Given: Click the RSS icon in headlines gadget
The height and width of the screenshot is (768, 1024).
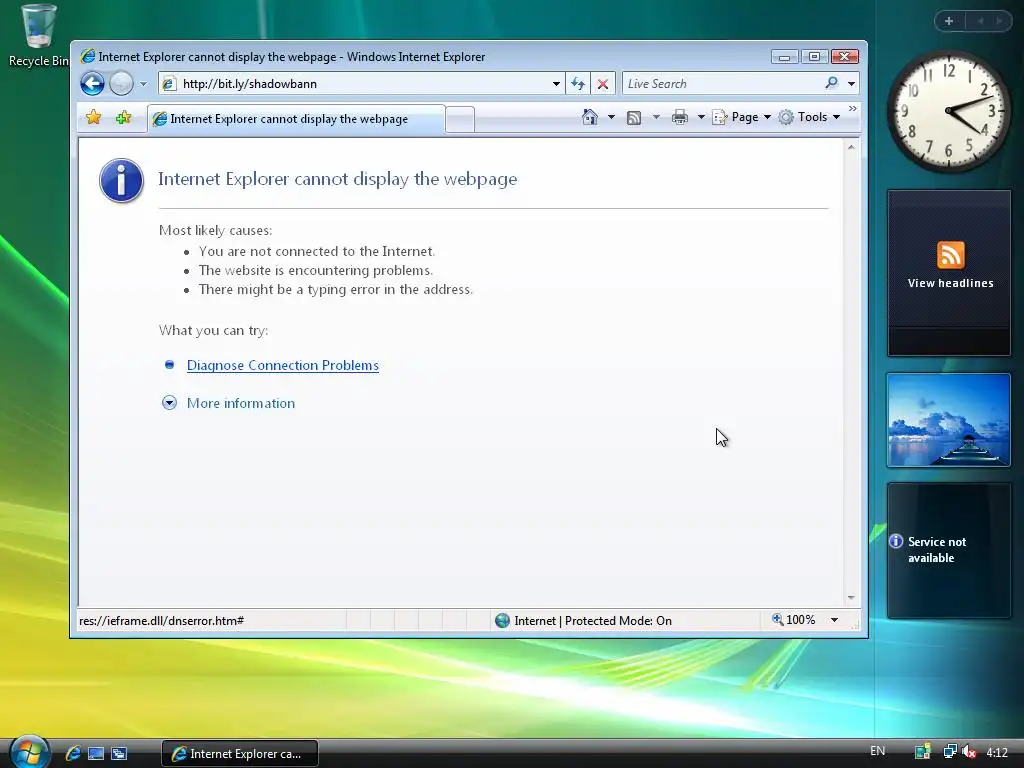Looking at the screenshot, I should click(x=950, y=255).
